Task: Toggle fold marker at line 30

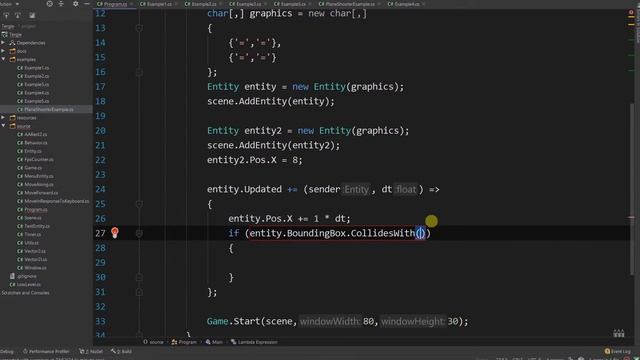Action: (139, 277)
